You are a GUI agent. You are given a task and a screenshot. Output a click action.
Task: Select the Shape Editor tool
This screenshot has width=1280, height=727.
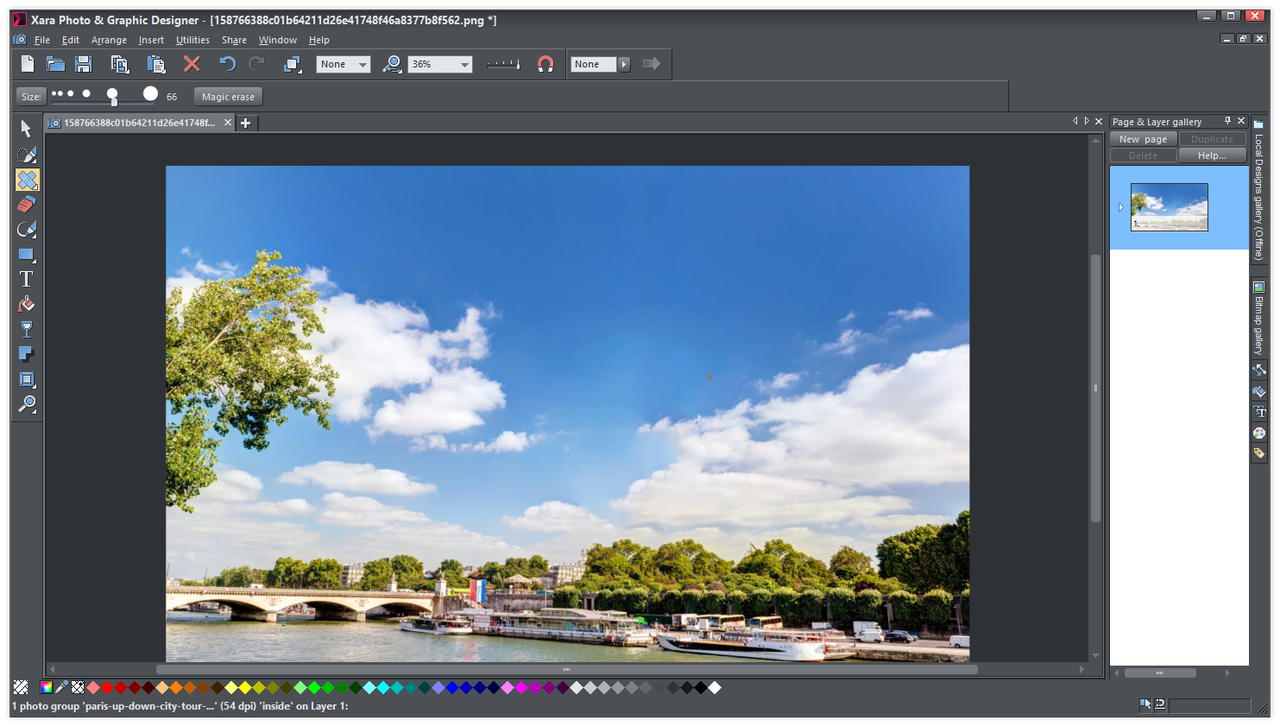[x=27, y=230]
